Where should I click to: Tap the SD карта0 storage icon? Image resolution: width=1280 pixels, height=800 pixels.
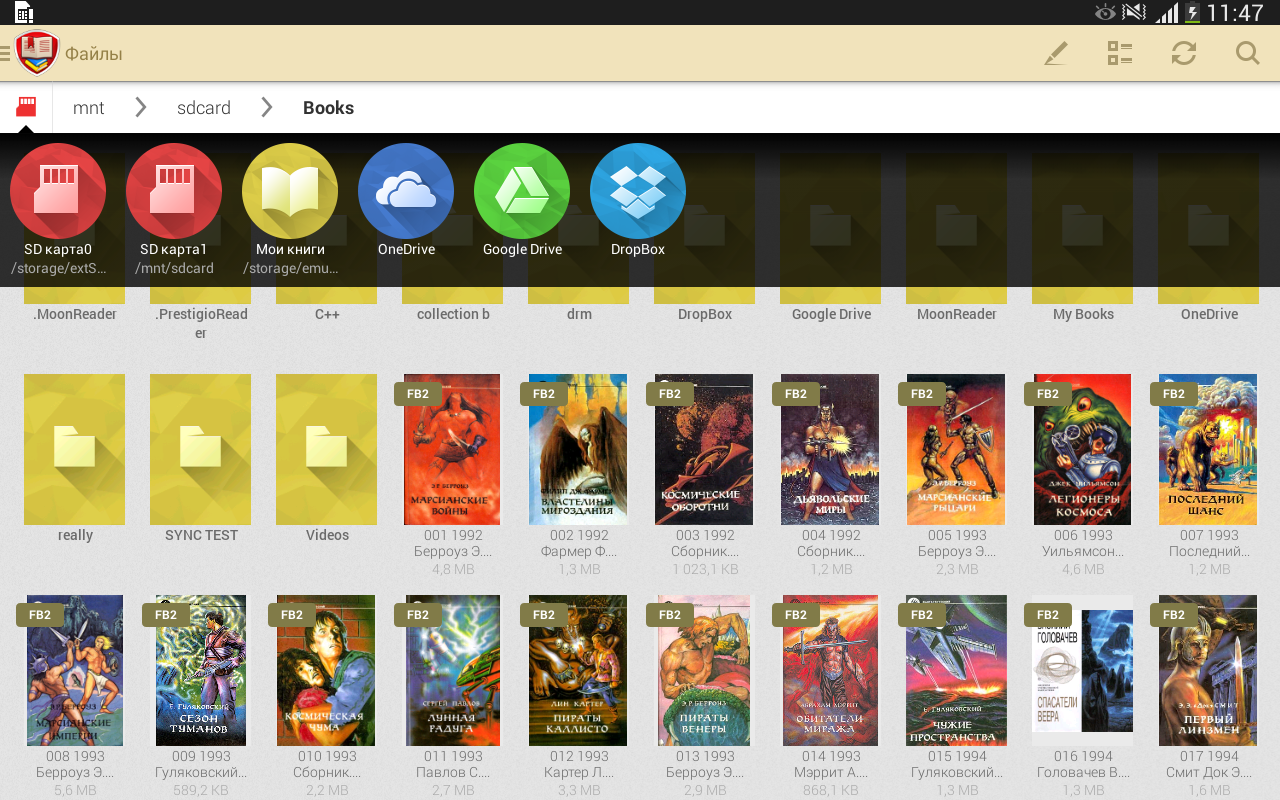point(58,191)
